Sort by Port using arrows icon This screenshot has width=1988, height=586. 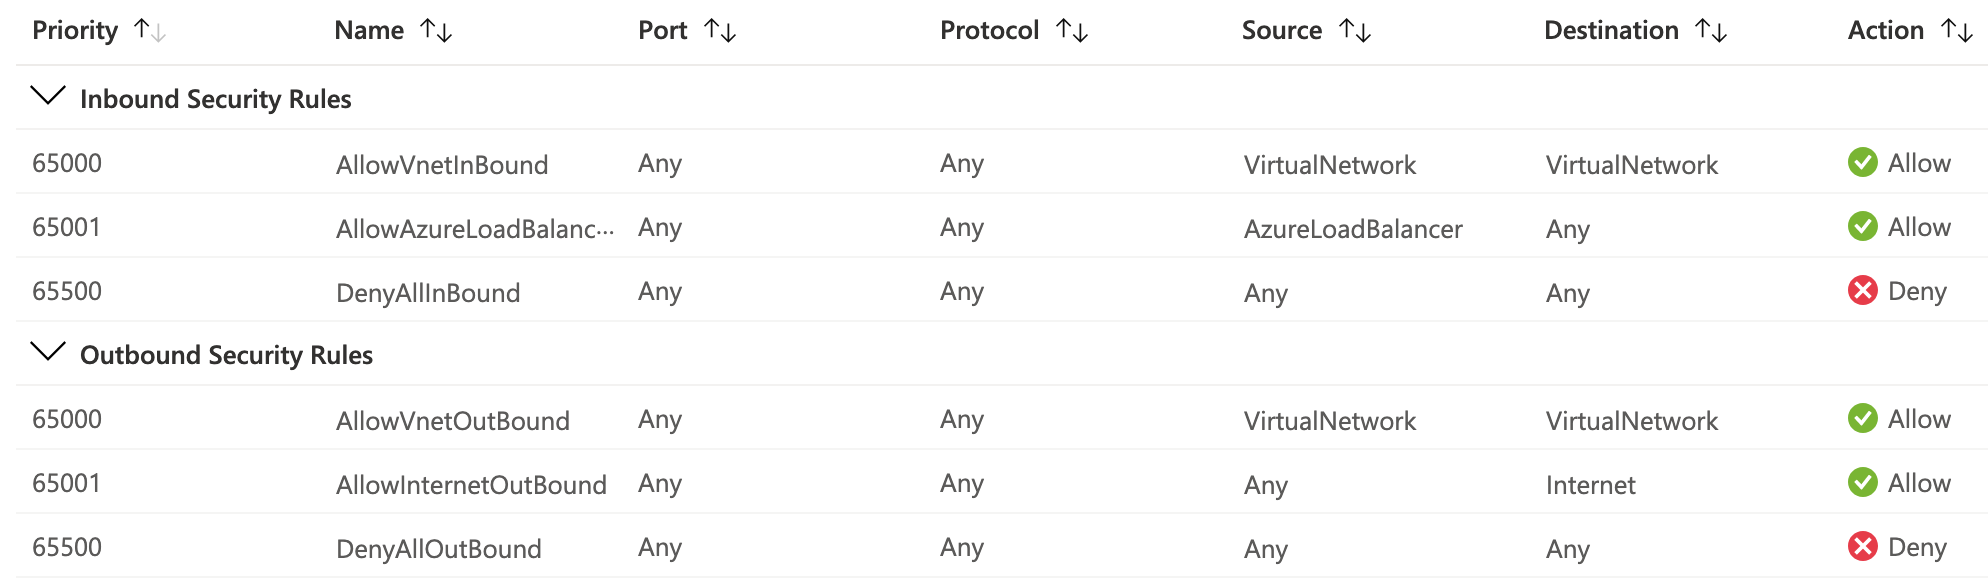pos(720,31)
